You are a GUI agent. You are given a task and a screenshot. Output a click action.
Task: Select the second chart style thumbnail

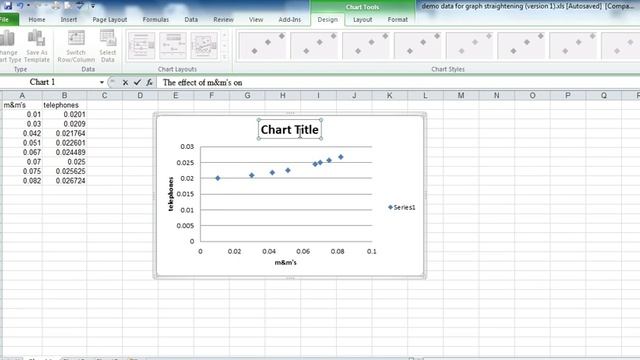click(315, 45)
